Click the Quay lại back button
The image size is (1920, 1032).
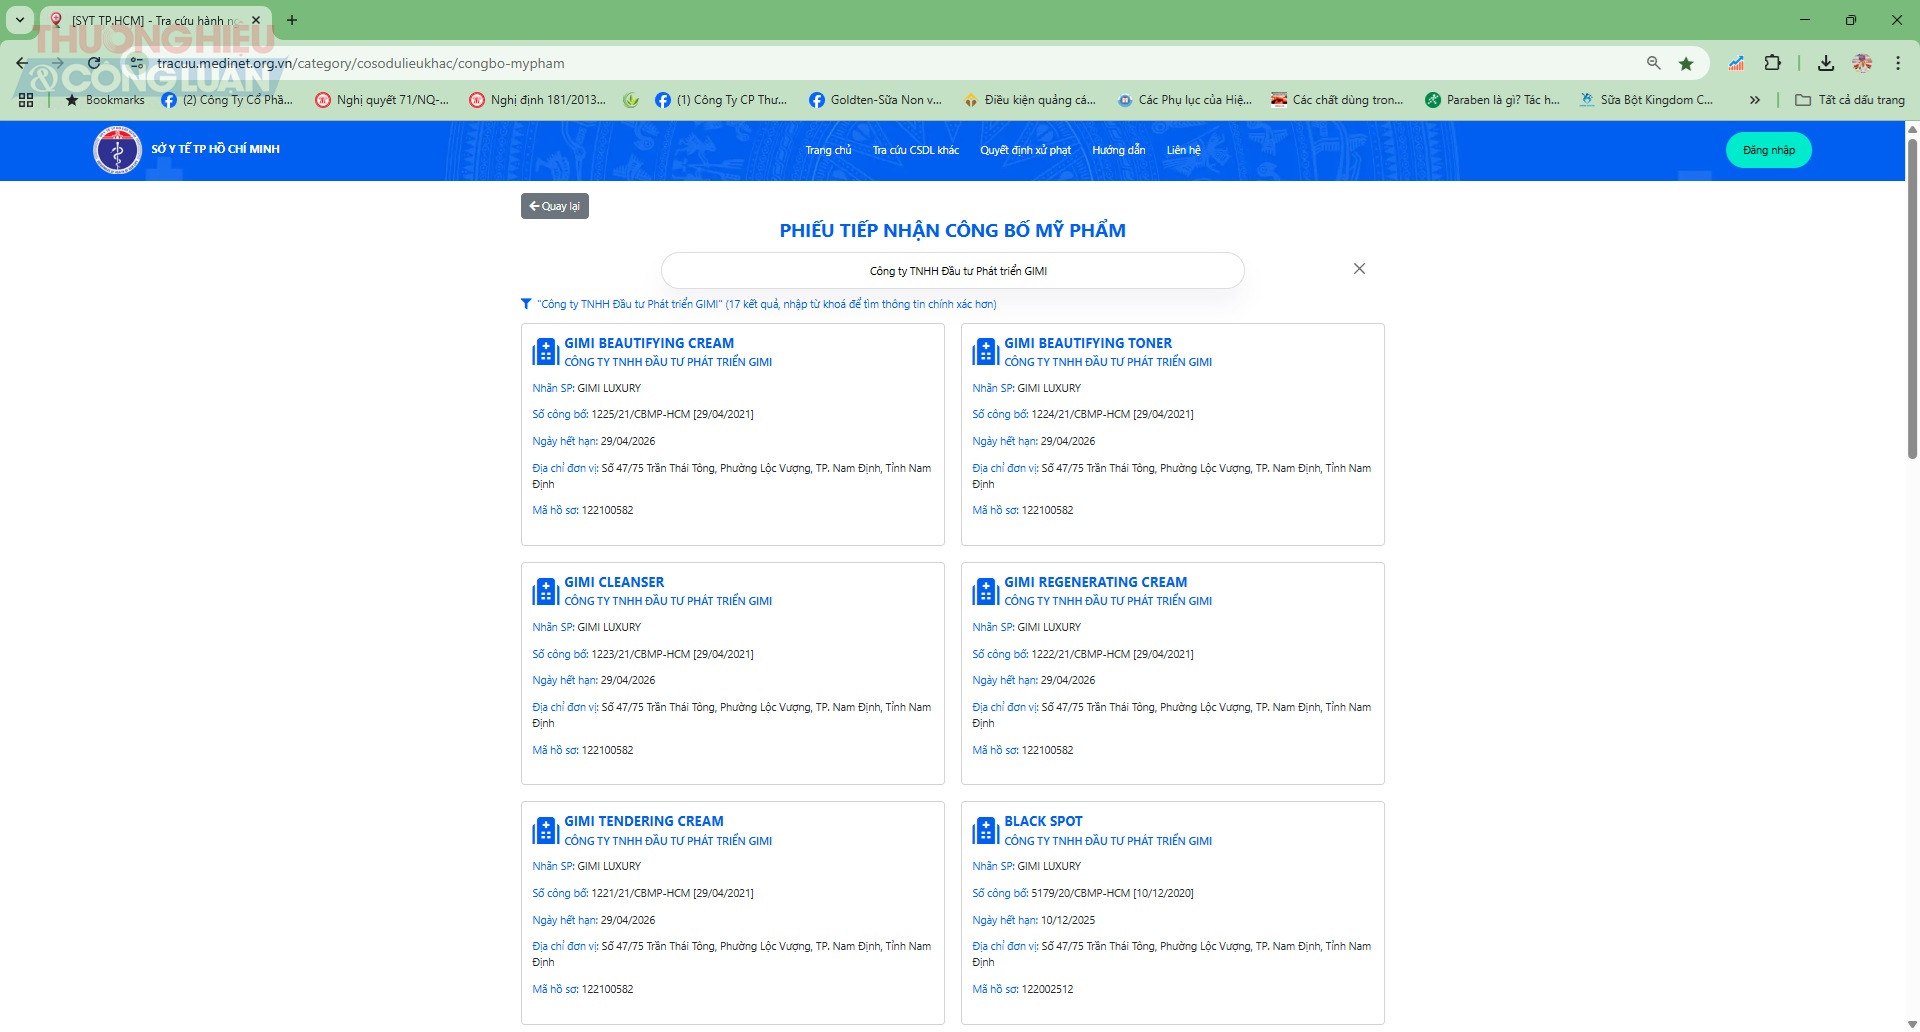[554, 206]
